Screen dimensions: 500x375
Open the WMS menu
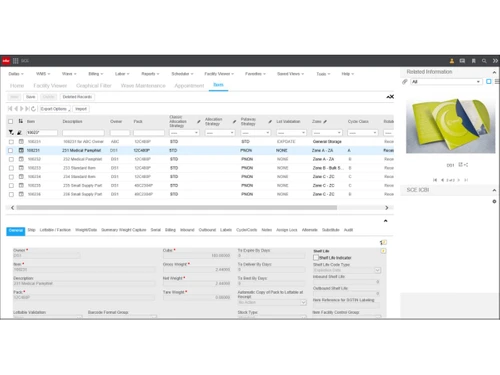43,74
